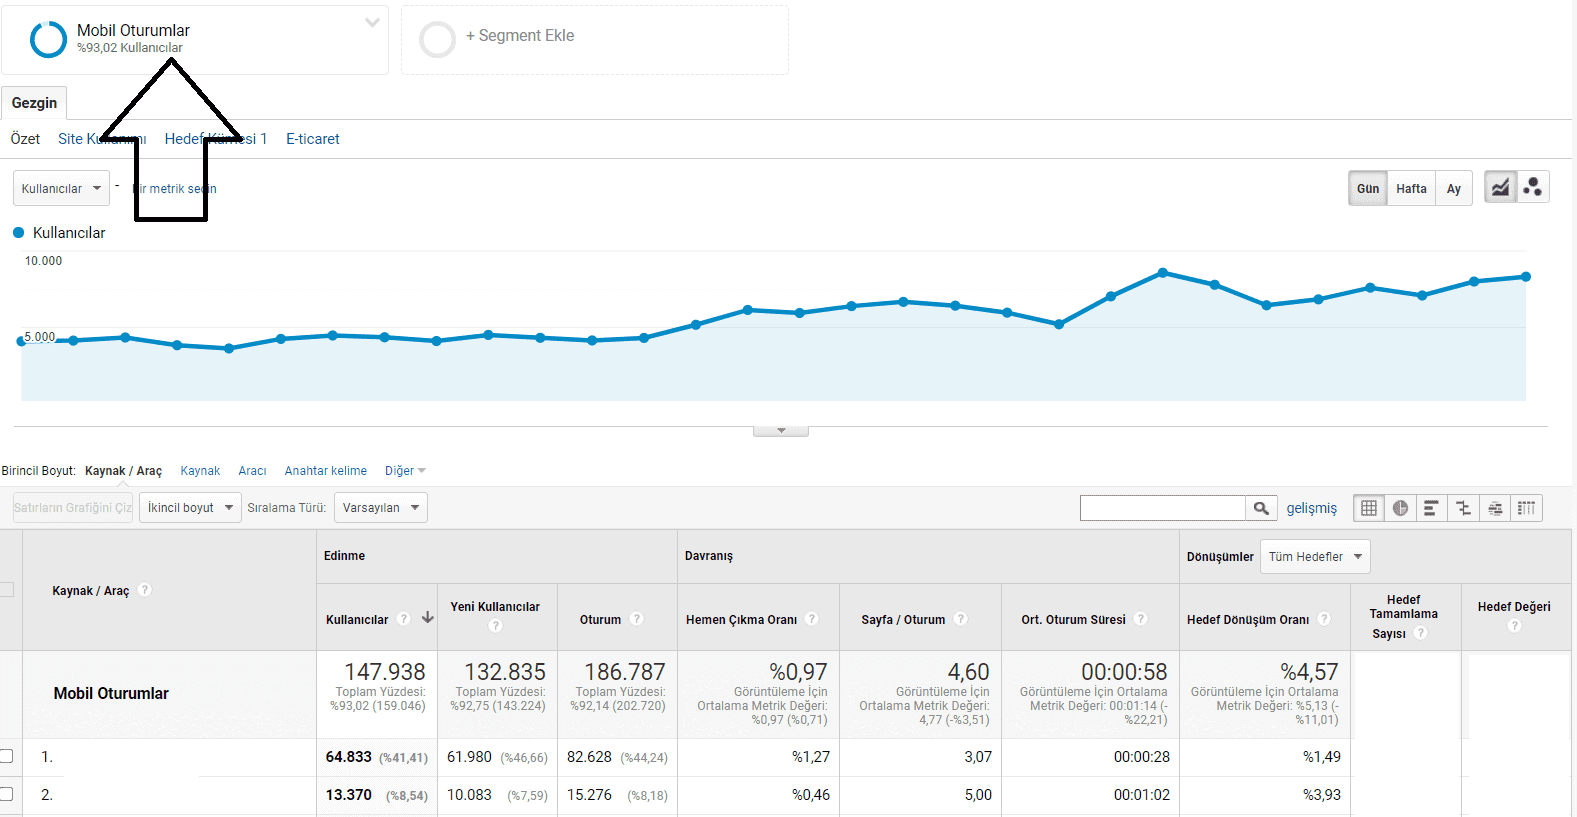Click the 64.833 users value in row 1

click(348, 757)
